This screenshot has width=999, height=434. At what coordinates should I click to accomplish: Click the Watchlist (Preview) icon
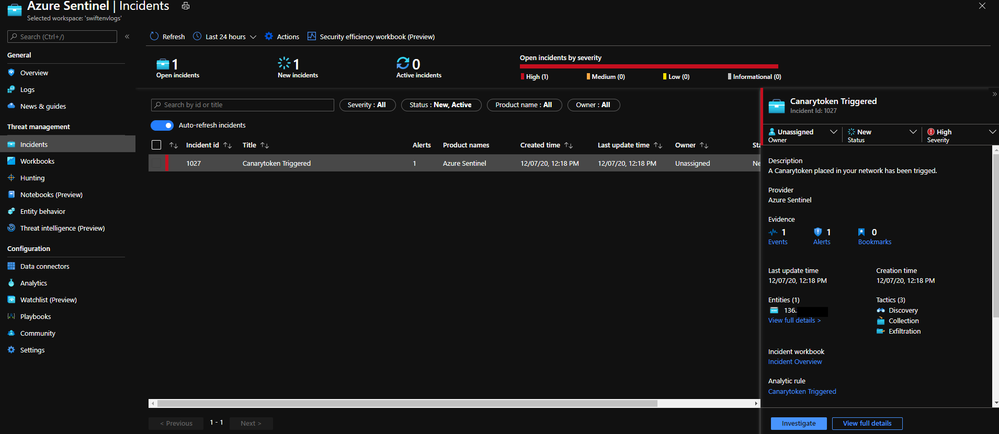(x=11, y=300)
